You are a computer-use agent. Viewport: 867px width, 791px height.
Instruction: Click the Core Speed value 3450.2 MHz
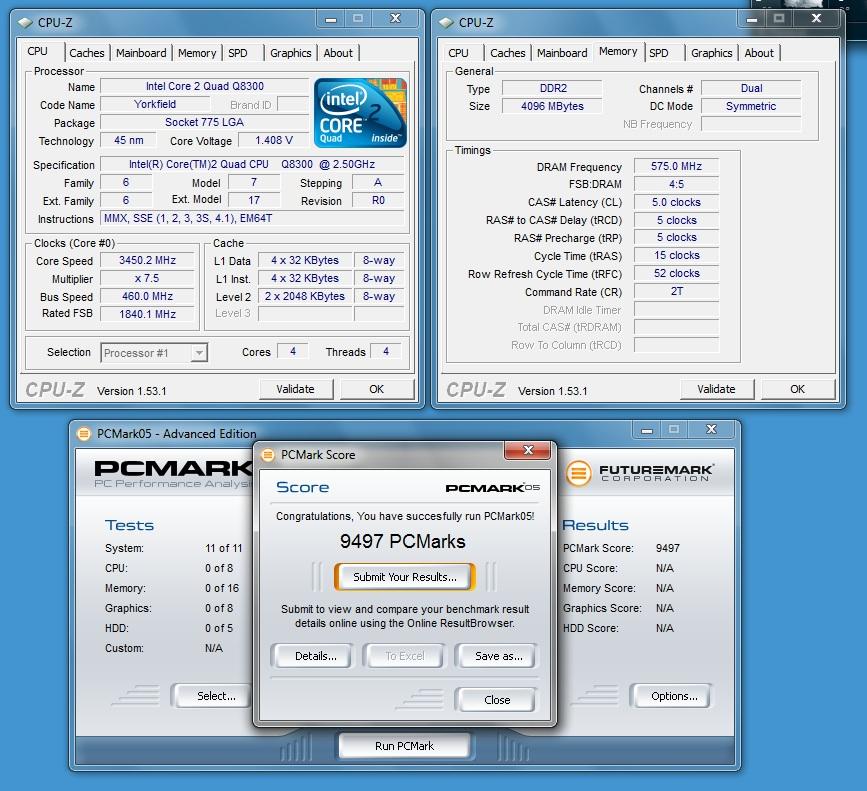[x=148, y=260]
